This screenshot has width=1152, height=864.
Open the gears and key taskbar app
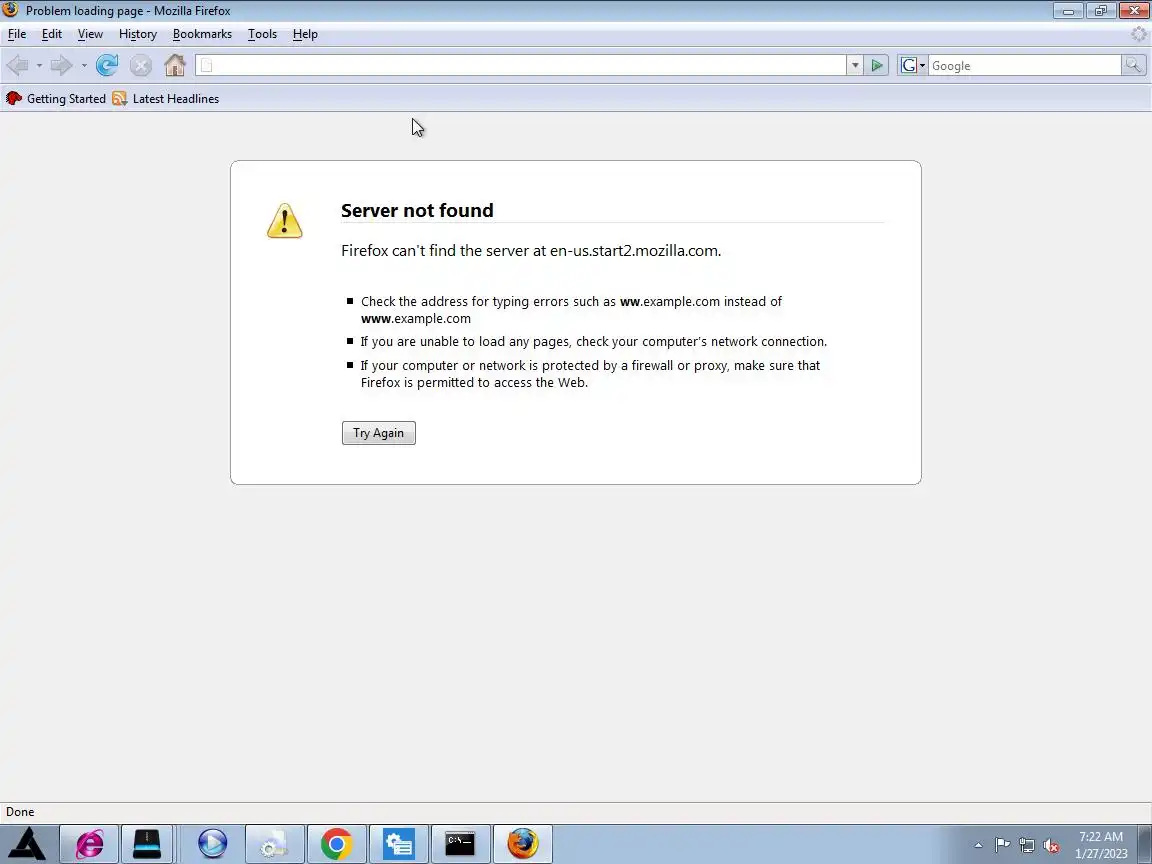[274, 843]
